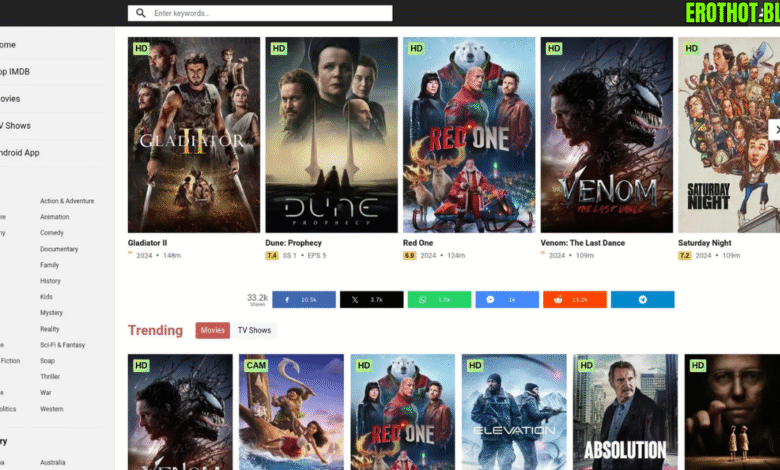This screenshot has height=470, width=780.
Task: Open featured Red One poster
Action: coord(469,135)
